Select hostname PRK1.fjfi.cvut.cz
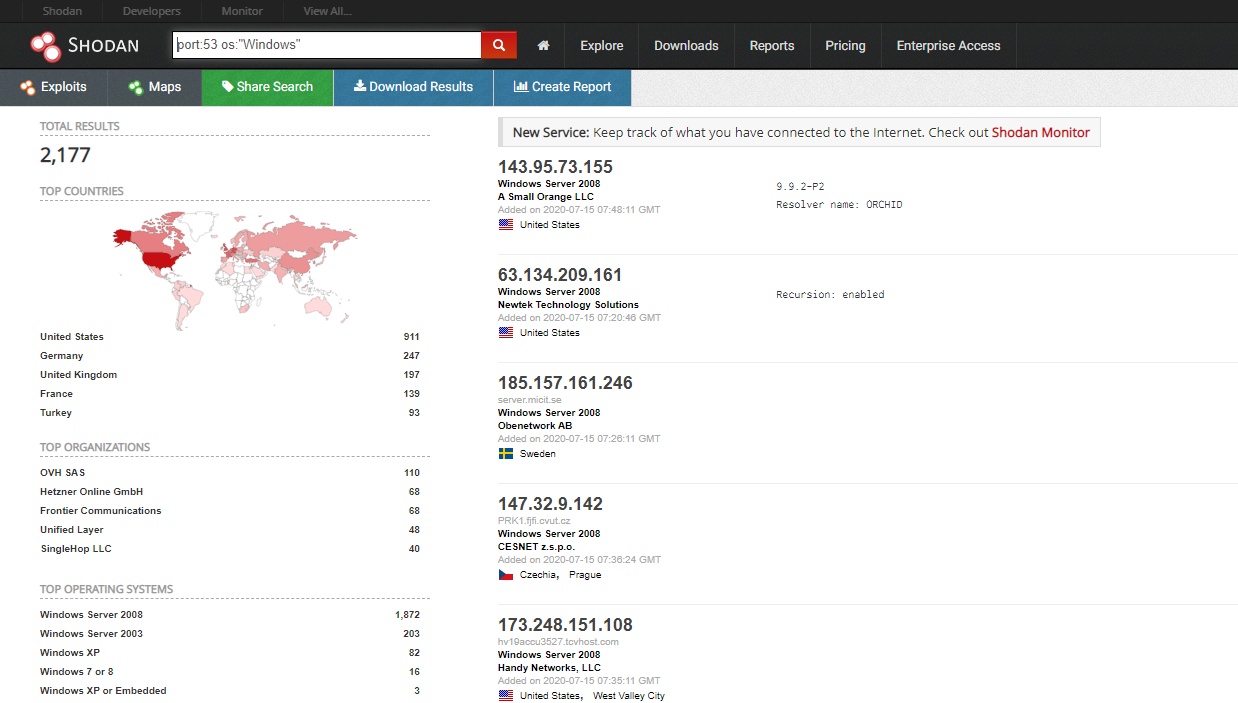Viewport: 1238px width, 703px height. click(535, 521)
